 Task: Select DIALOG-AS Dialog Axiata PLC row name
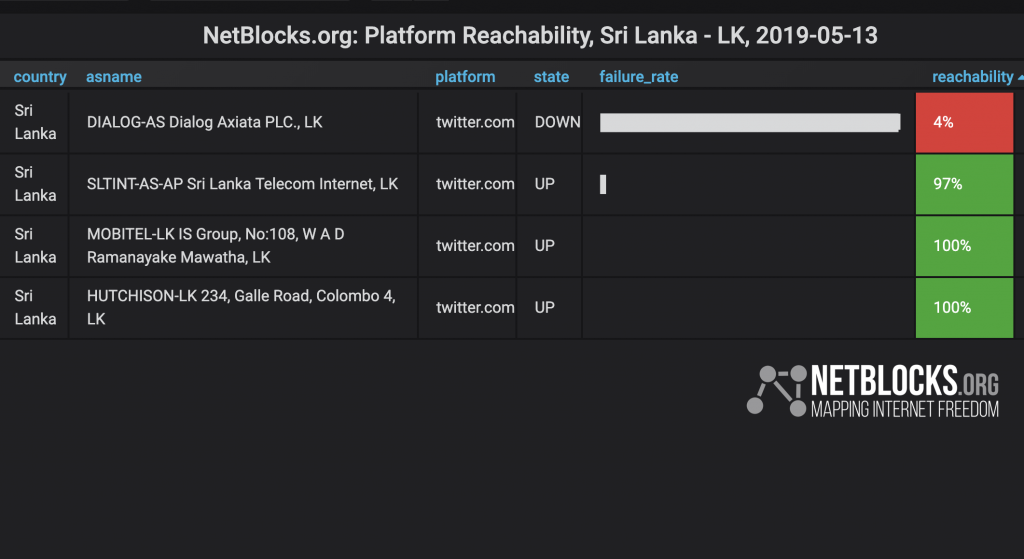[204, 122]
